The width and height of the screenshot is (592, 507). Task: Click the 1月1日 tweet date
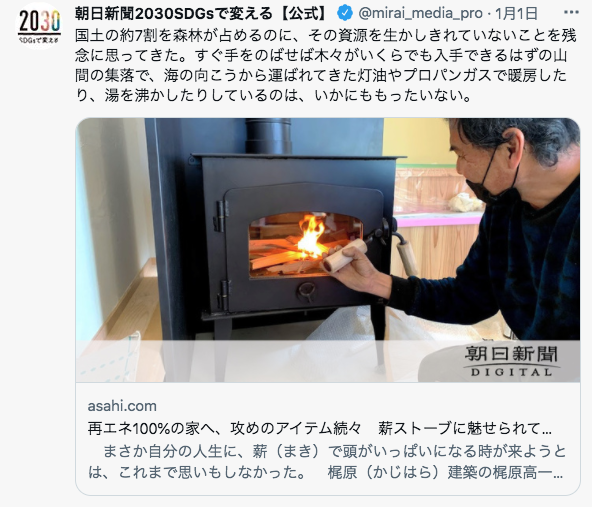516,13
